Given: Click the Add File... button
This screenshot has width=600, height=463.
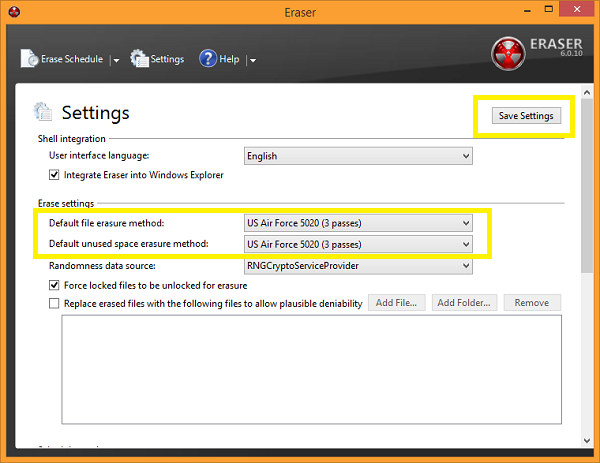Looking at the screenshot, I should click(396, 303).
